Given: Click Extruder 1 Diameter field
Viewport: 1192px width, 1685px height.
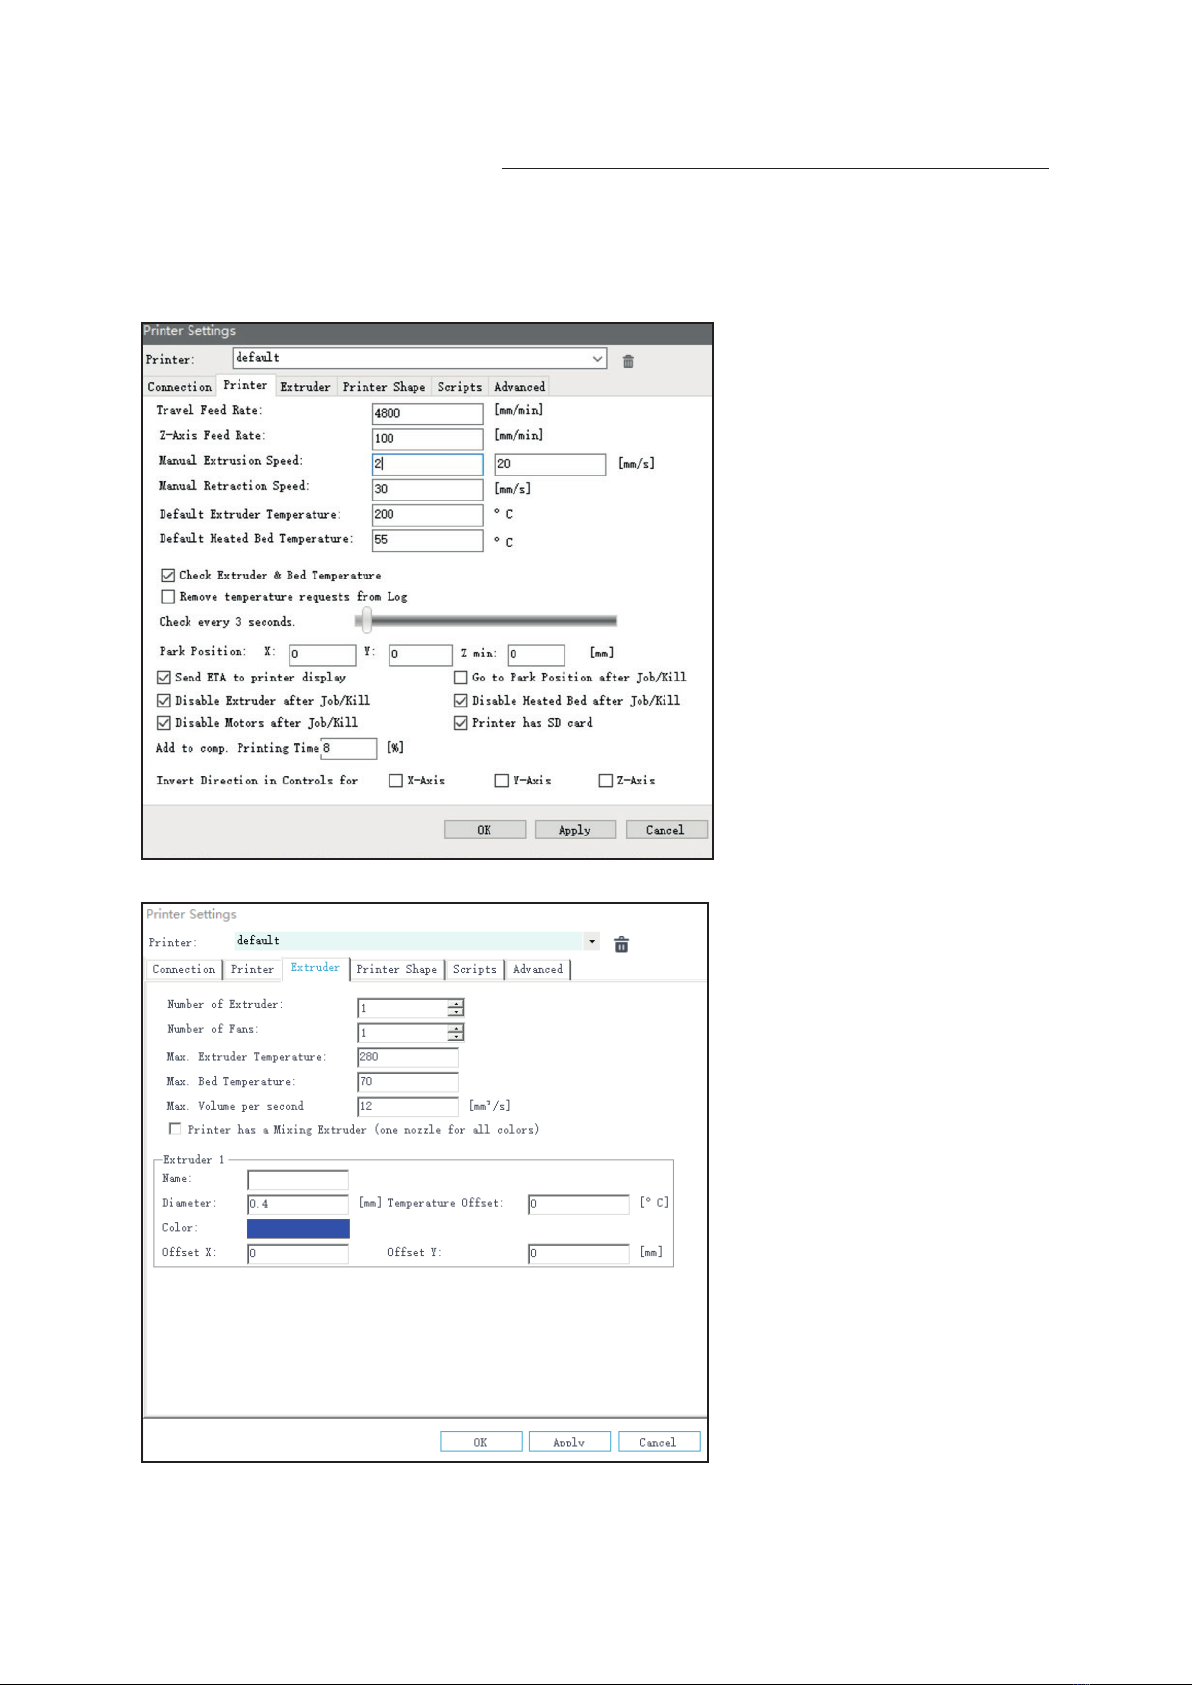Looking at the screenshot, I should click(x=298, y=1204).
